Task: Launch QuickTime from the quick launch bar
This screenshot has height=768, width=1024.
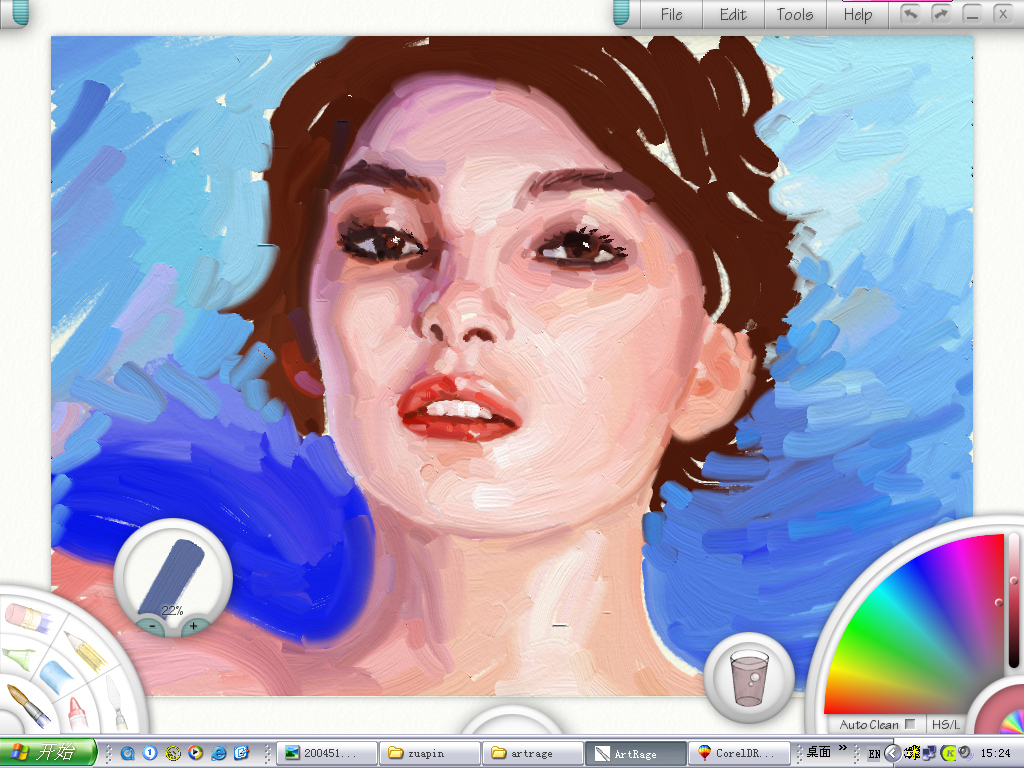Action: 127,753
